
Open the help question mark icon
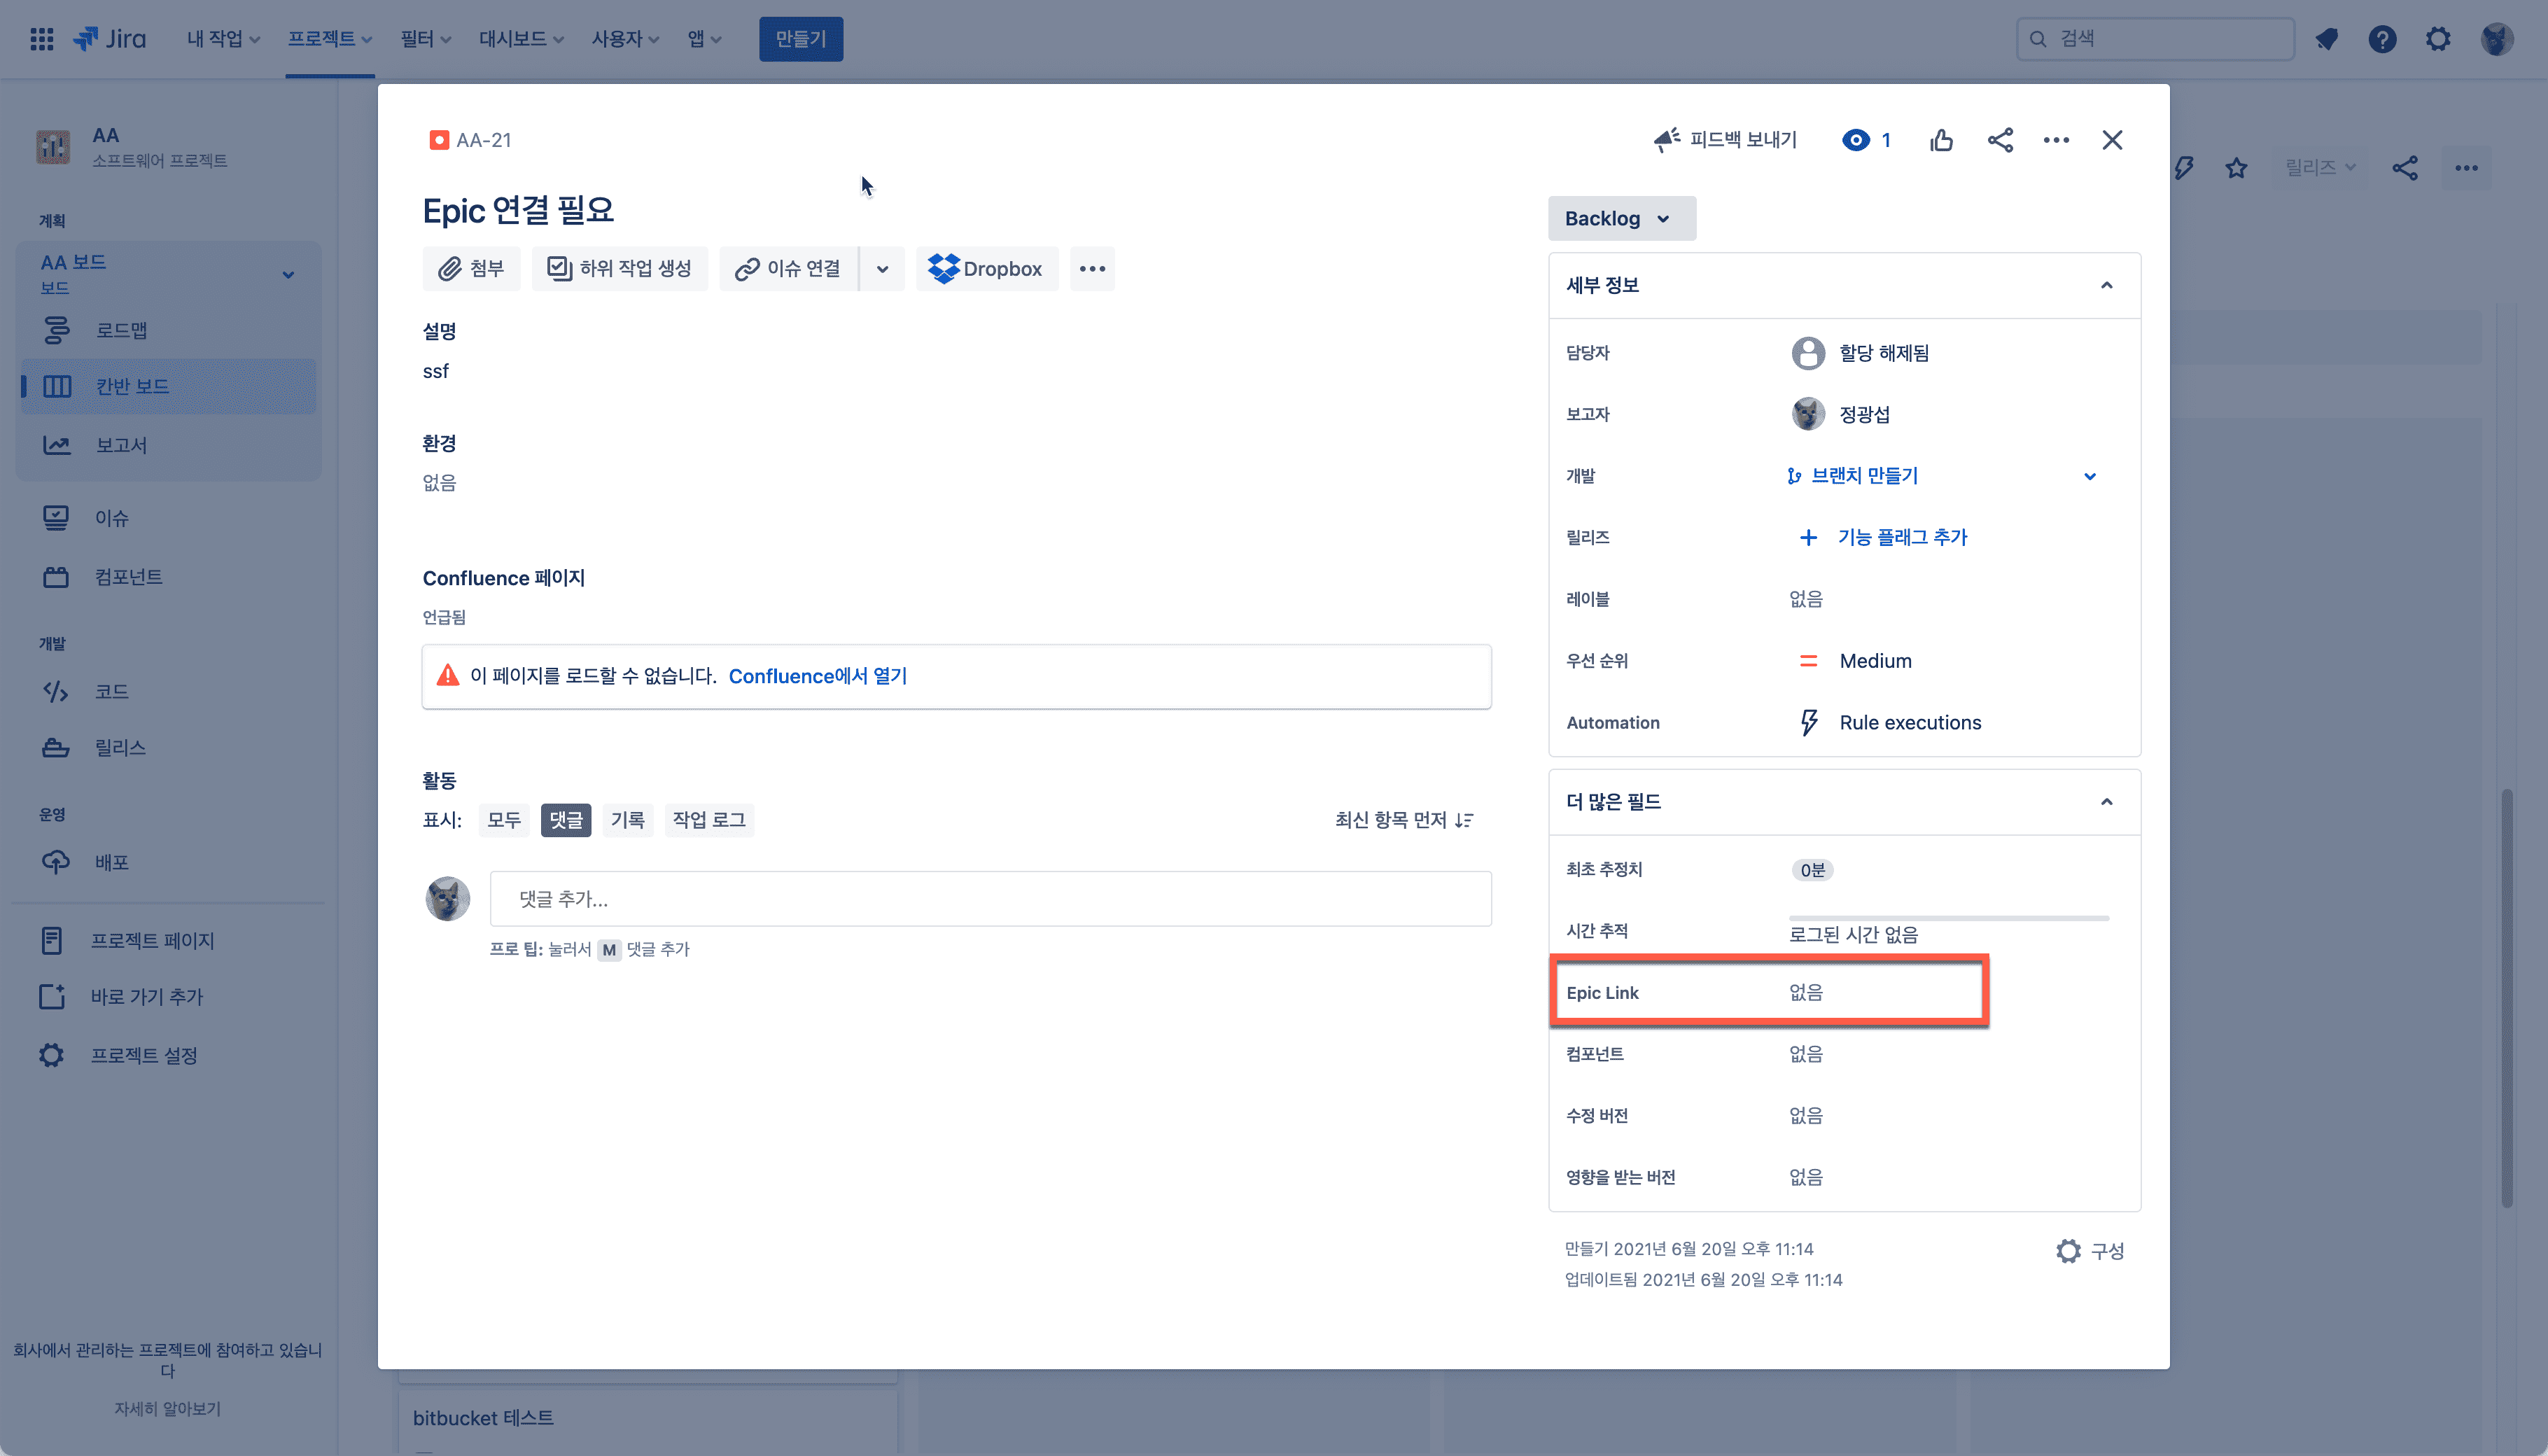[x=2382, y=39]
